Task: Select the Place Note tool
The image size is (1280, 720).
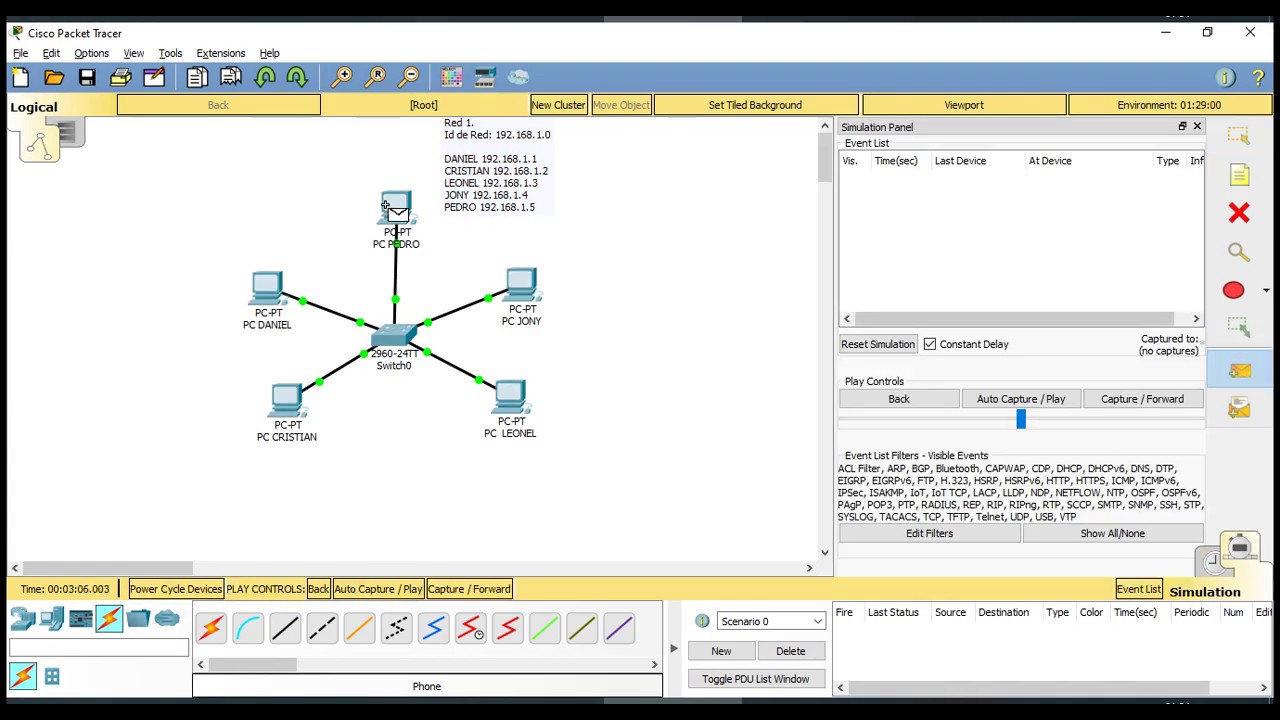Action: coord(1239,175)
